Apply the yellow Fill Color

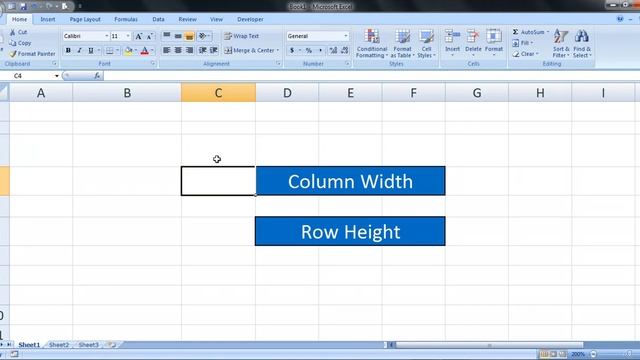point(129,50)
